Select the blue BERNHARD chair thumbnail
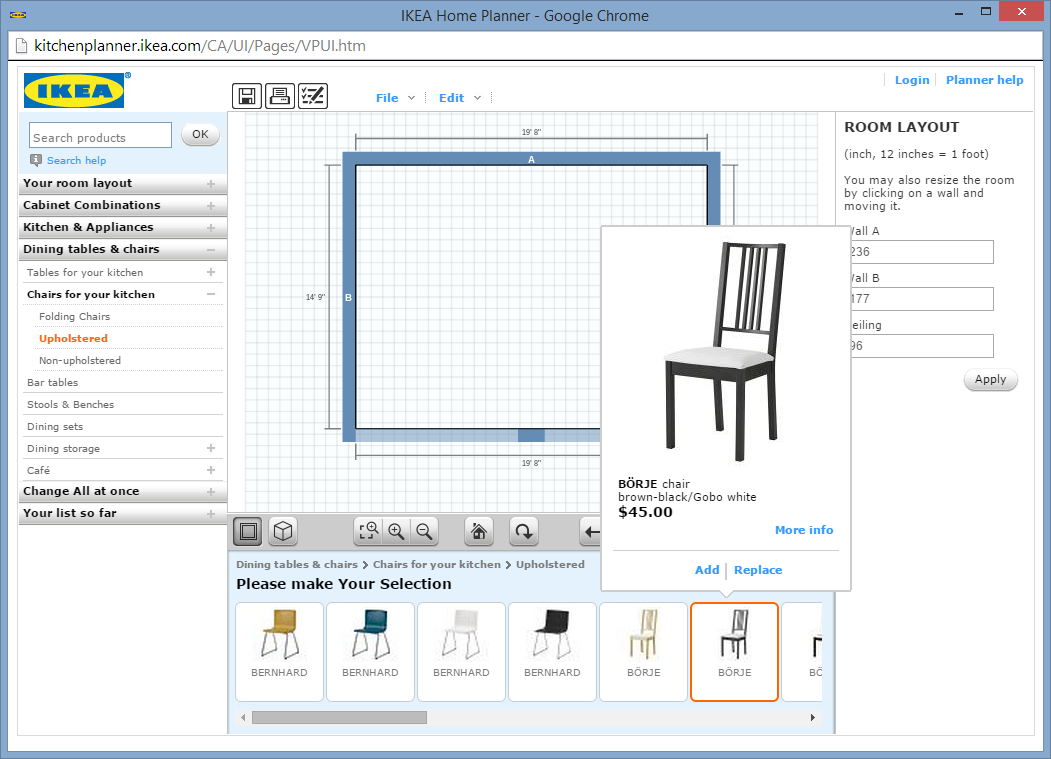1051x759 pixels. (370, 652)
